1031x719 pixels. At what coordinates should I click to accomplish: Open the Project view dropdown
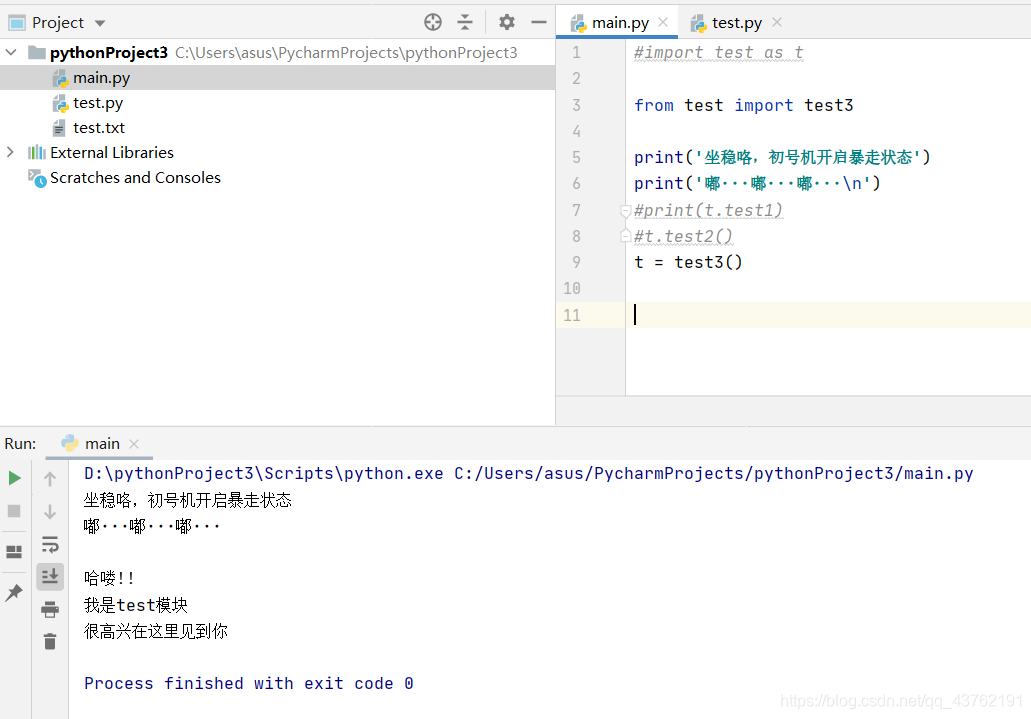pos(100,23)
